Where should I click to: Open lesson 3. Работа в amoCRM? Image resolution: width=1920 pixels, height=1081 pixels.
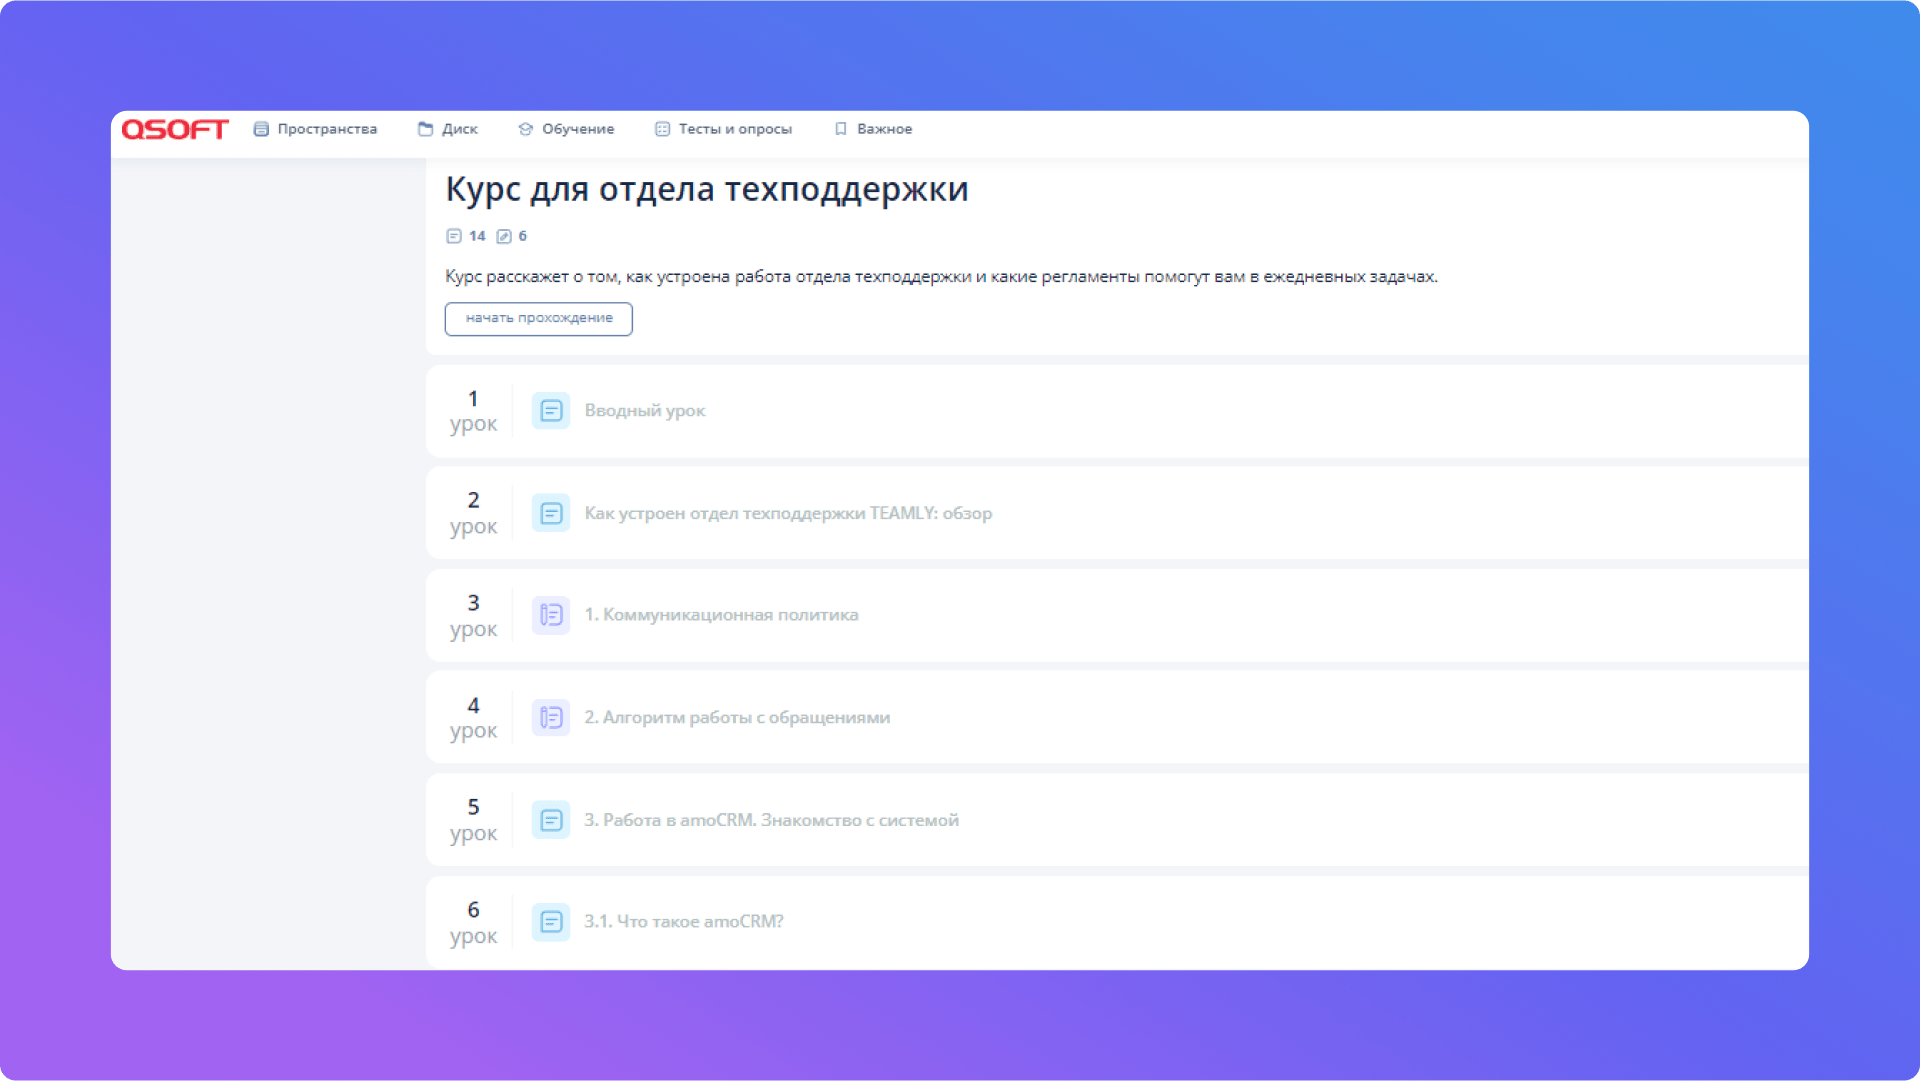click(x=1117, y=820)
